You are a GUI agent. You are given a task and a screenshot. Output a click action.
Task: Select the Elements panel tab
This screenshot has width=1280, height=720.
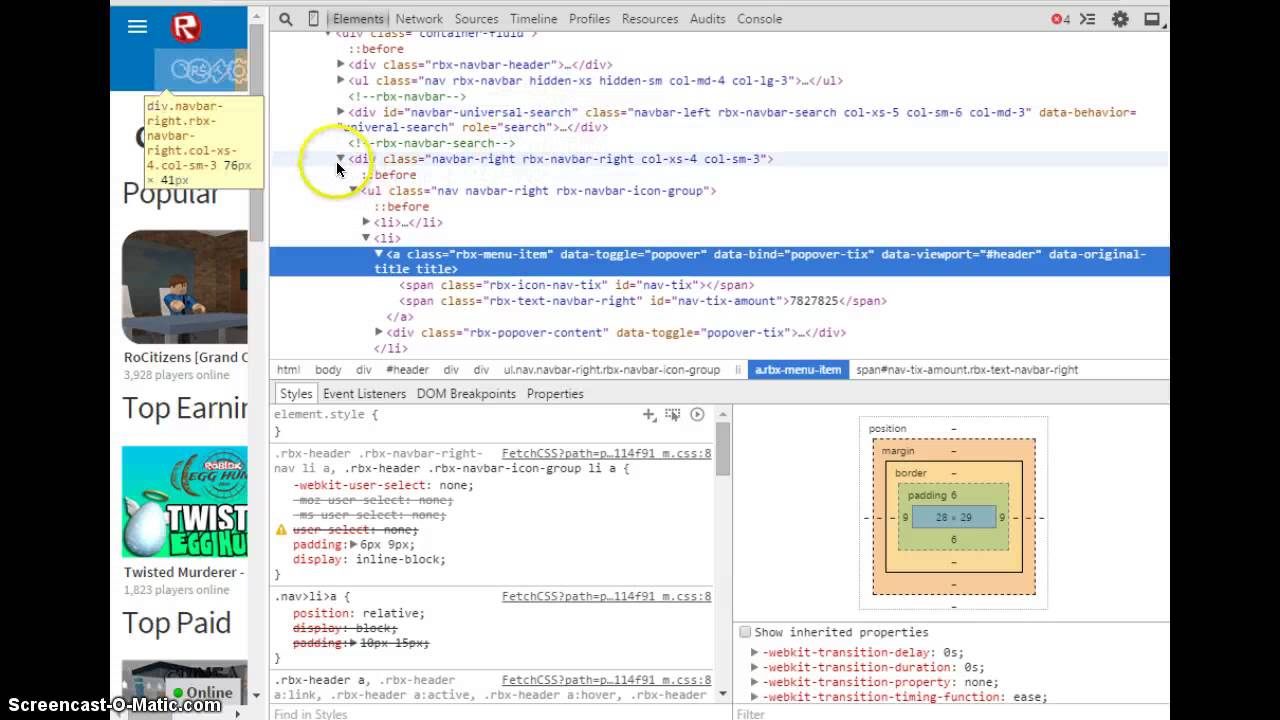358,19
